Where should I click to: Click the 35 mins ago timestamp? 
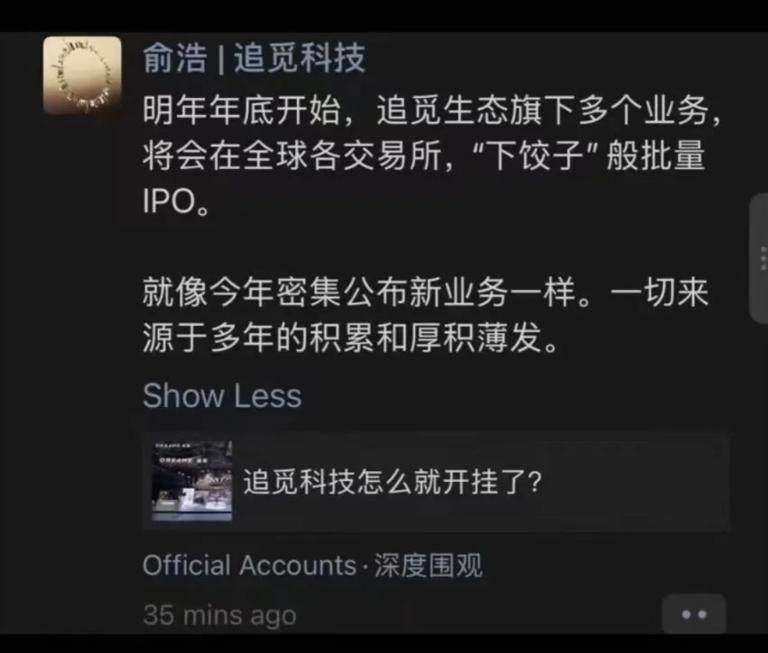[x=219, y=615]
